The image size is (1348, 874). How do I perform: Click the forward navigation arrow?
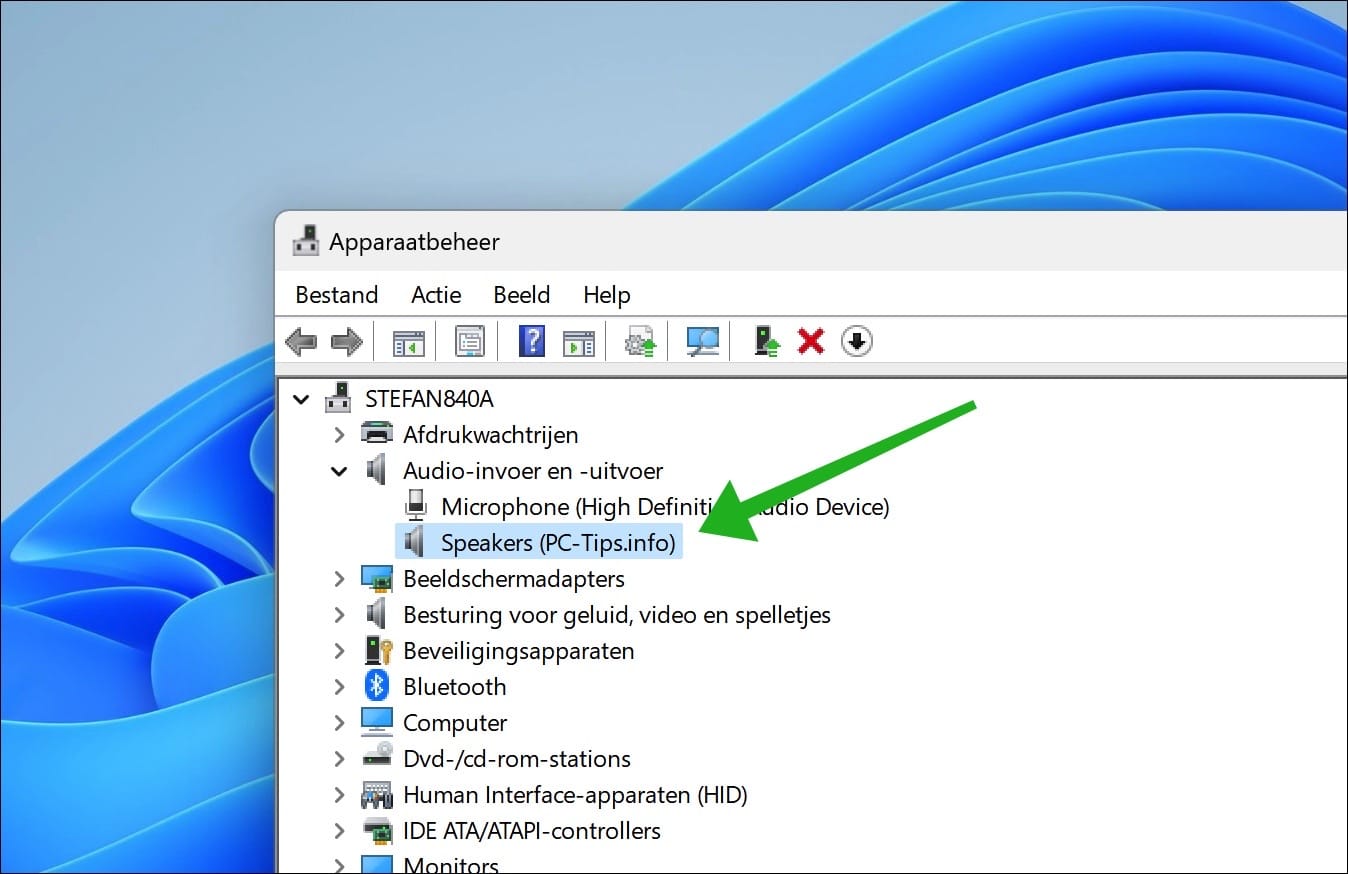point(346,341)
